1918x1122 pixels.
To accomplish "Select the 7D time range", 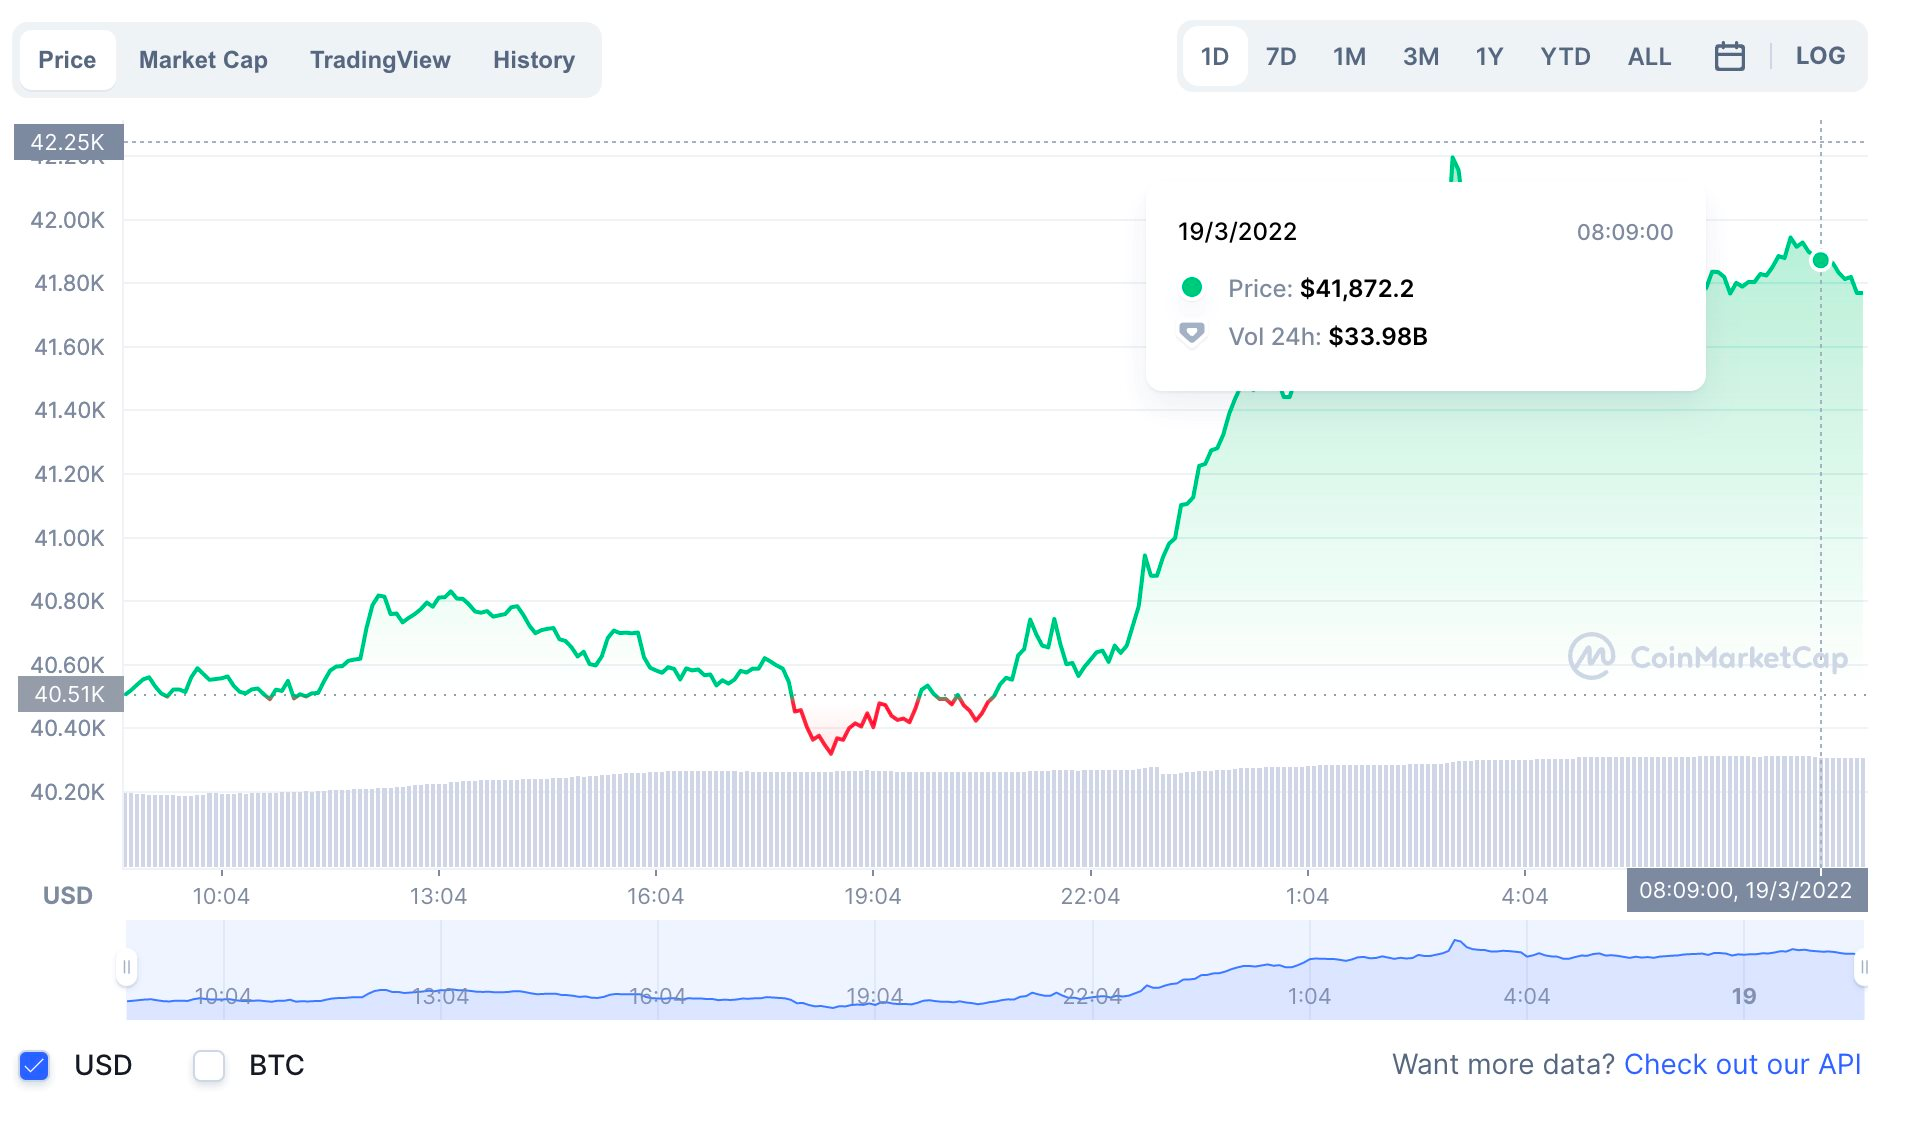I will 1281,57.
